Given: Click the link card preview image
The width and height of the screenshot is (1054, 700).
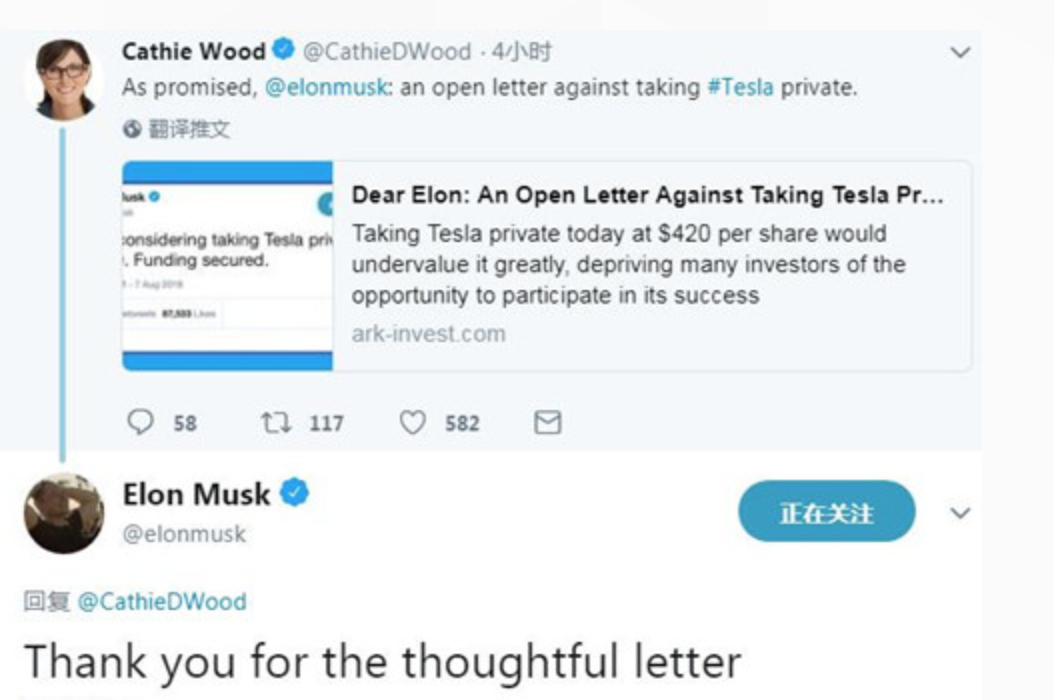Looking at the screenshot, I should point(227,265).
